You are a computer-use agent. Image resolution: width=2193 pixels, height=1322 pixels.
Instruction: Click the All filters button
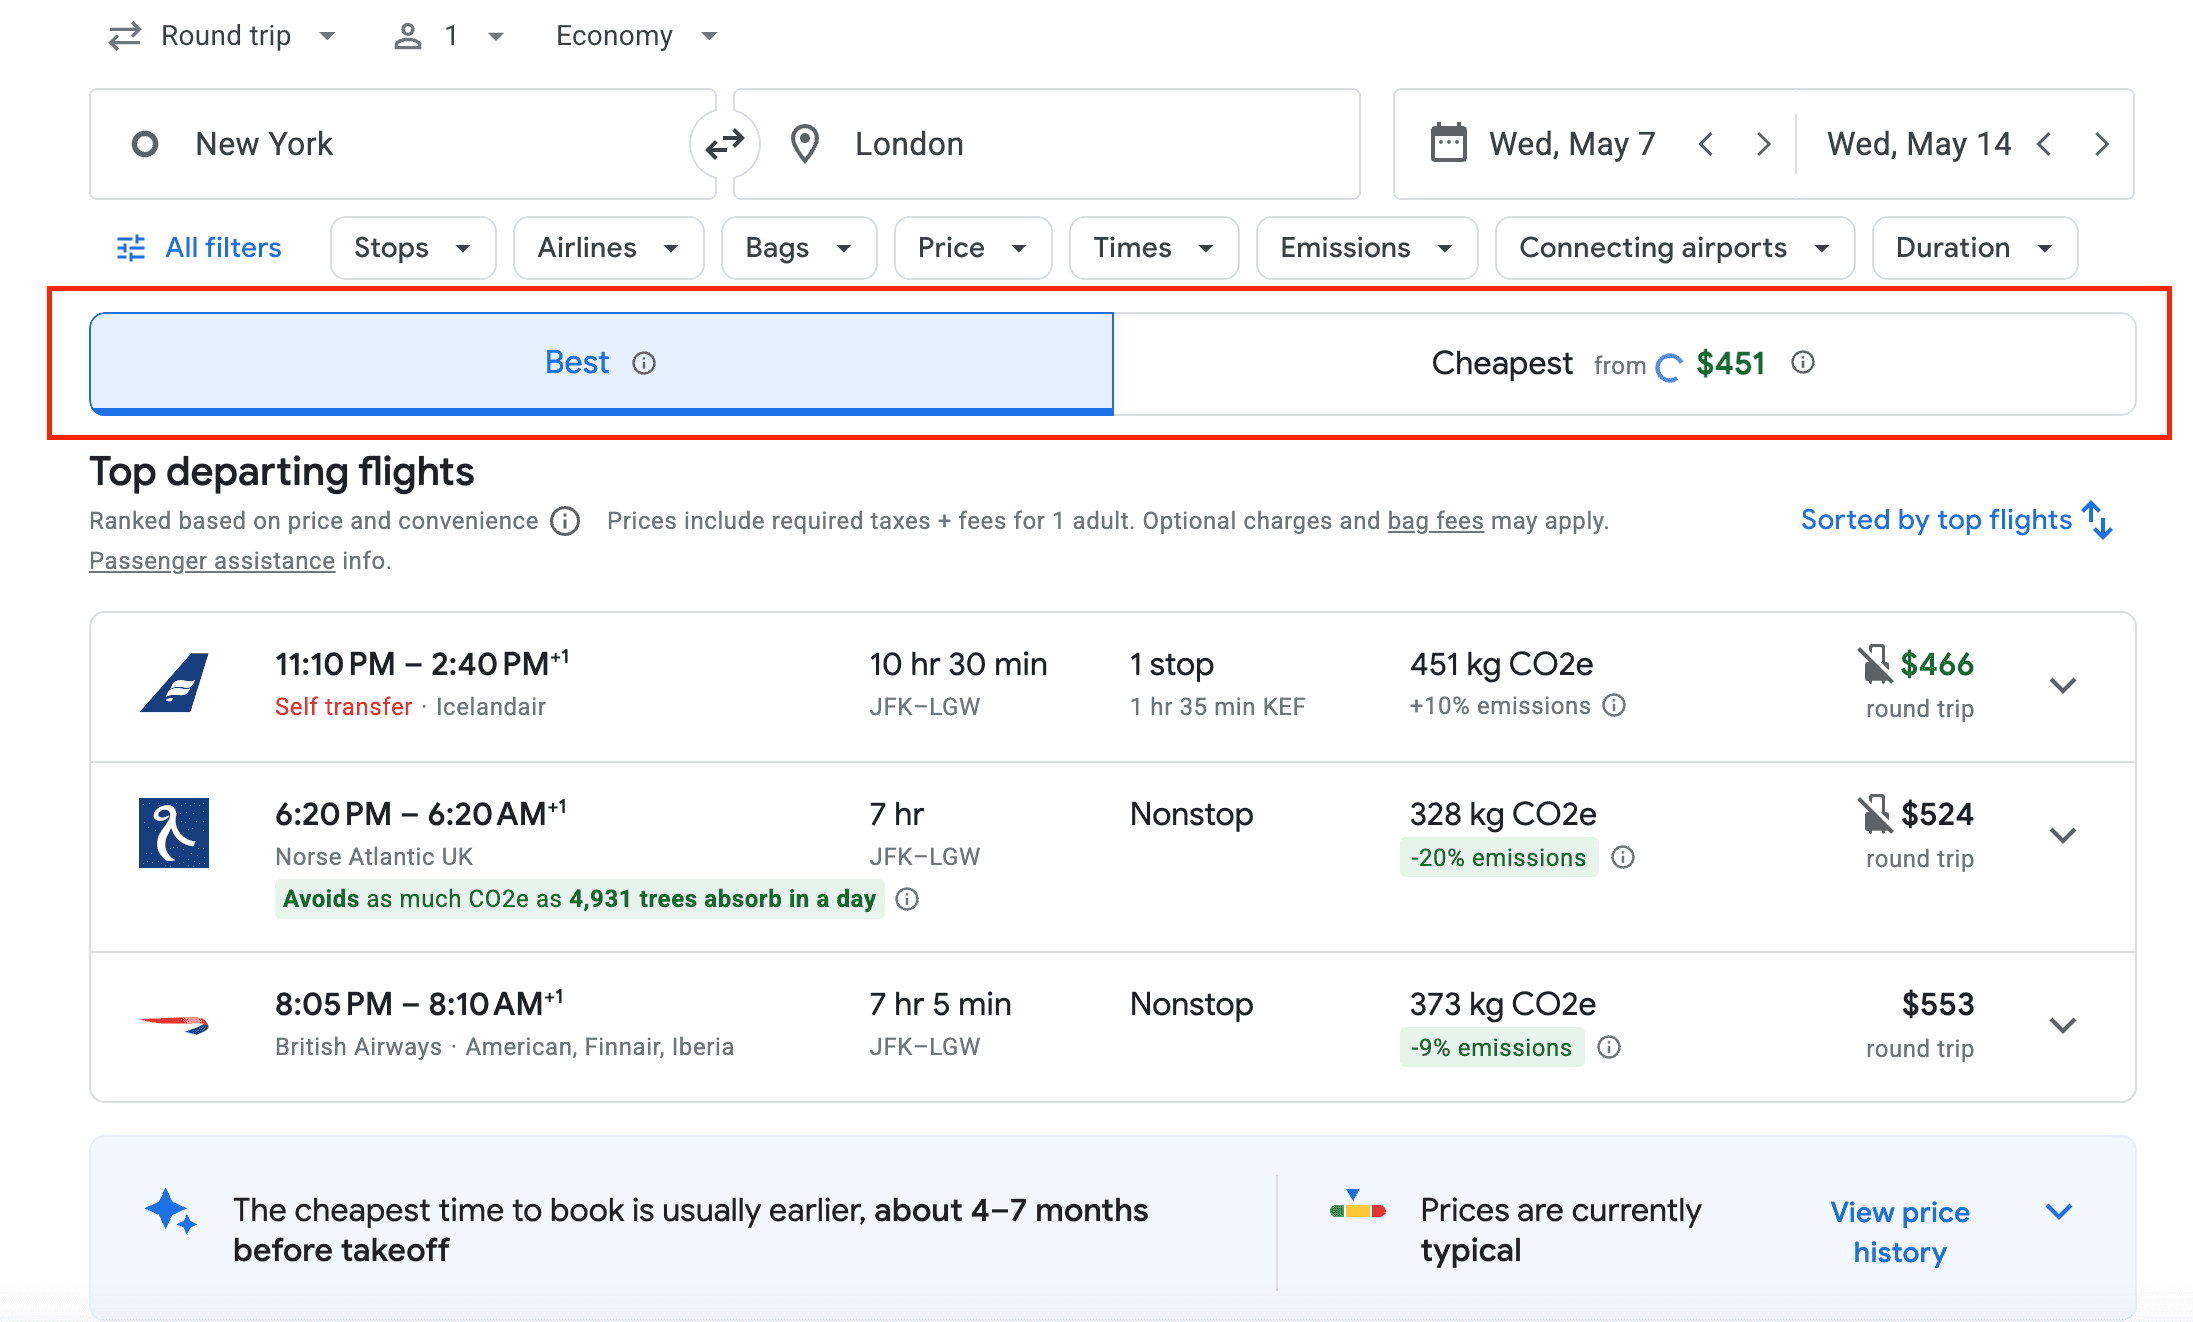pos(199,248)
